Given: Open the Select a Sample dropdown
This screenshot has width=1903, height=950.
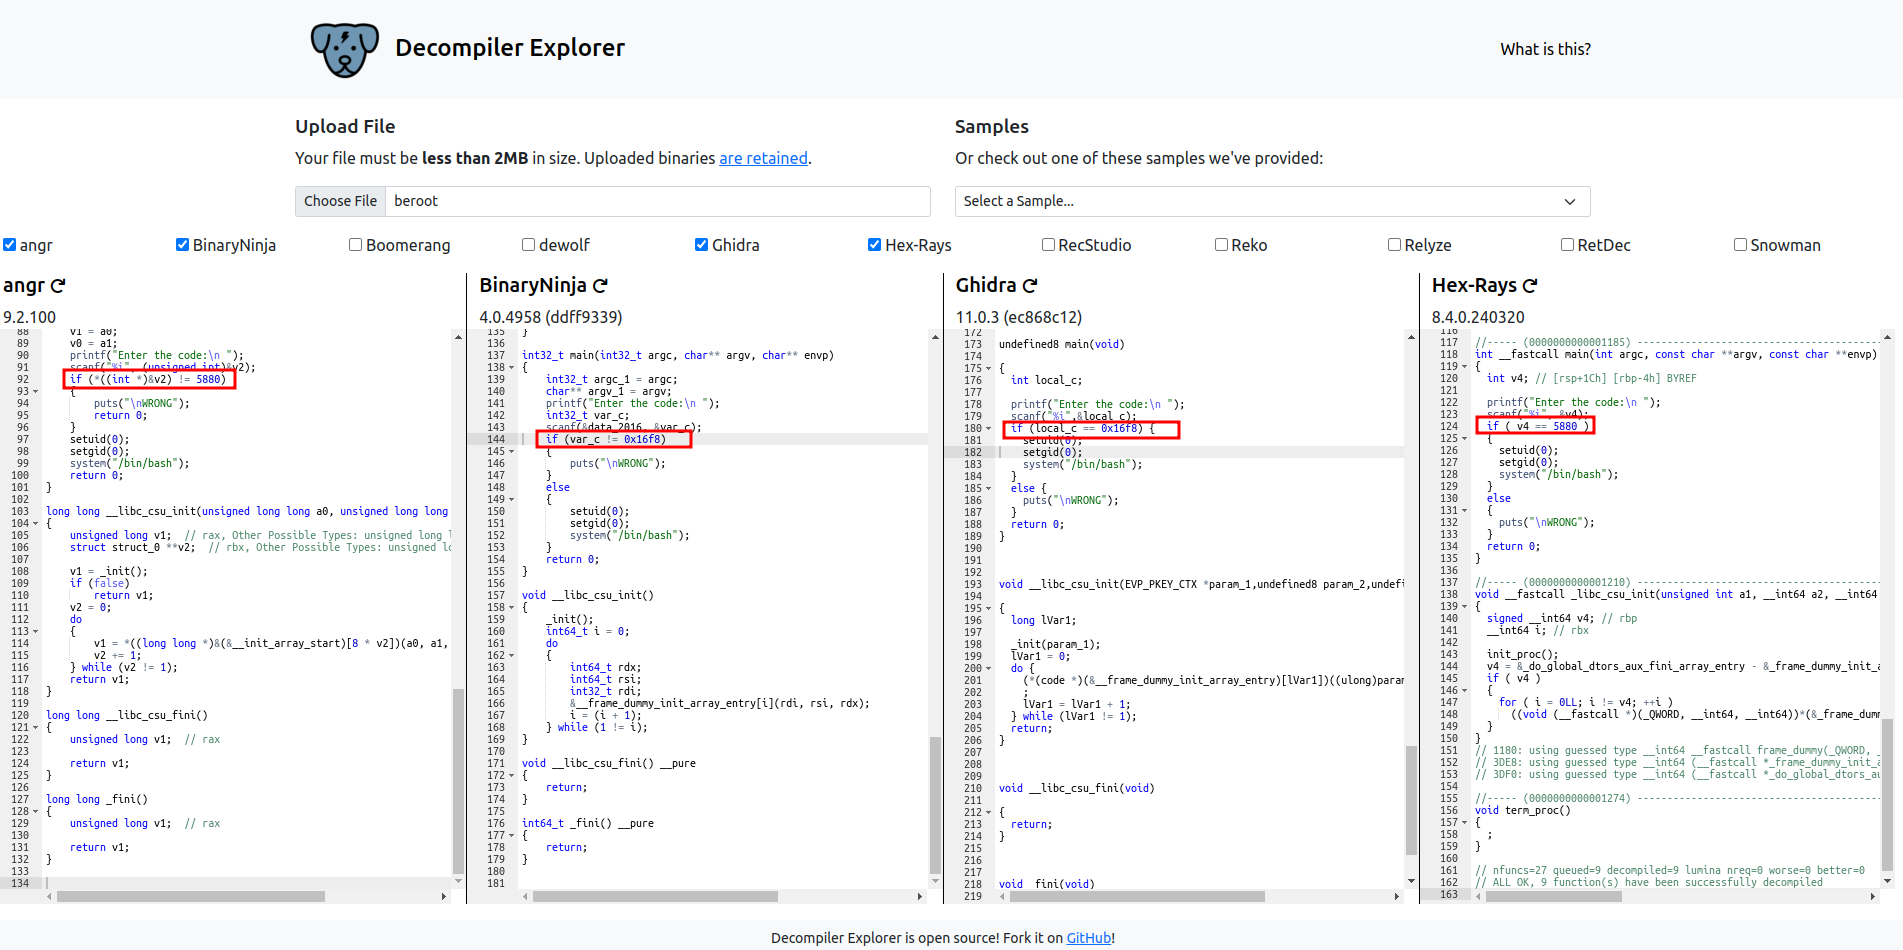Looking at the screenshot, I should pos(1272,201).
